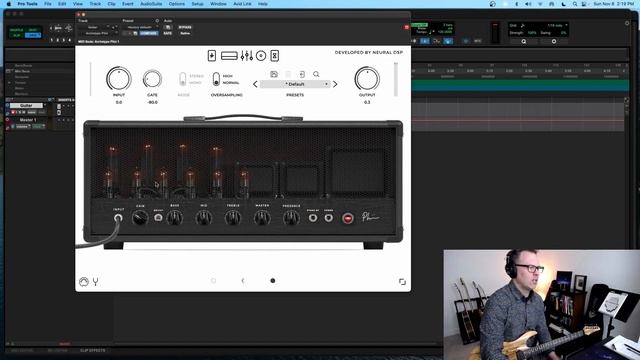640x360 pixels.
Task: Click the Bypass button in plugin header
Action: coord(185,27)
